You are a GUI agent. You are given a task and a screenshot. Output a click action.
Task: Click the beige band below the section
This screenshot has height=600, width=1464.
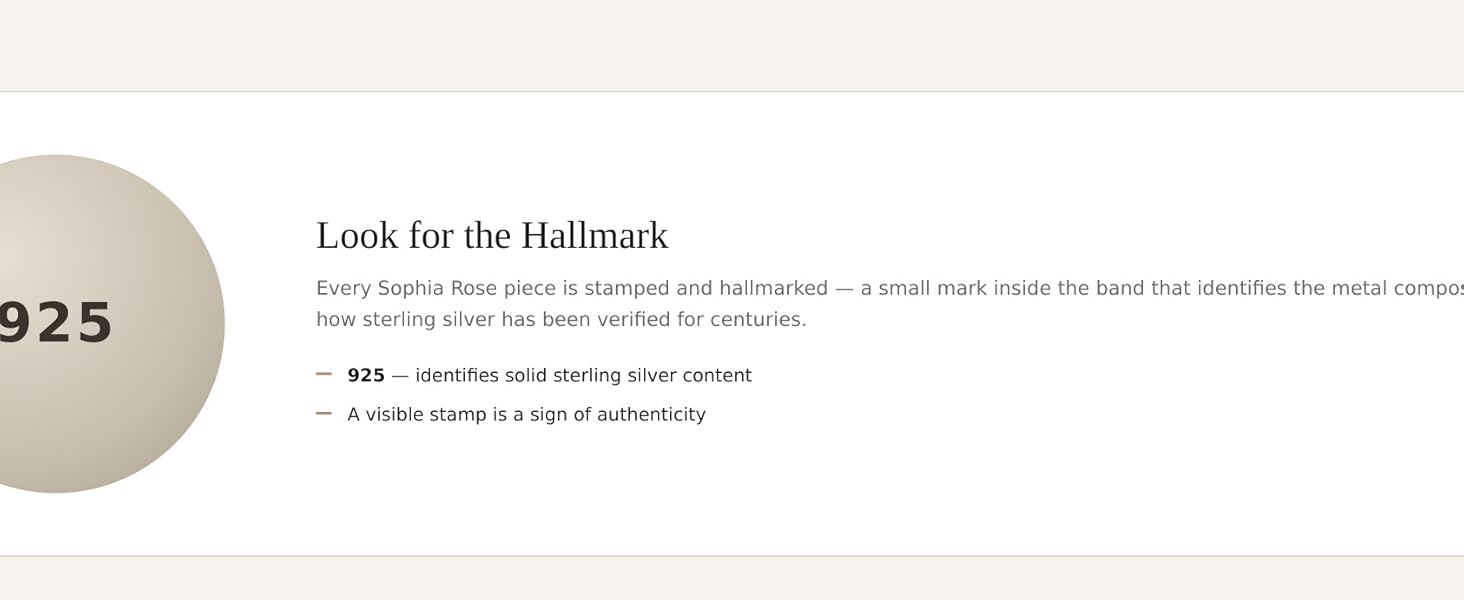732,578
